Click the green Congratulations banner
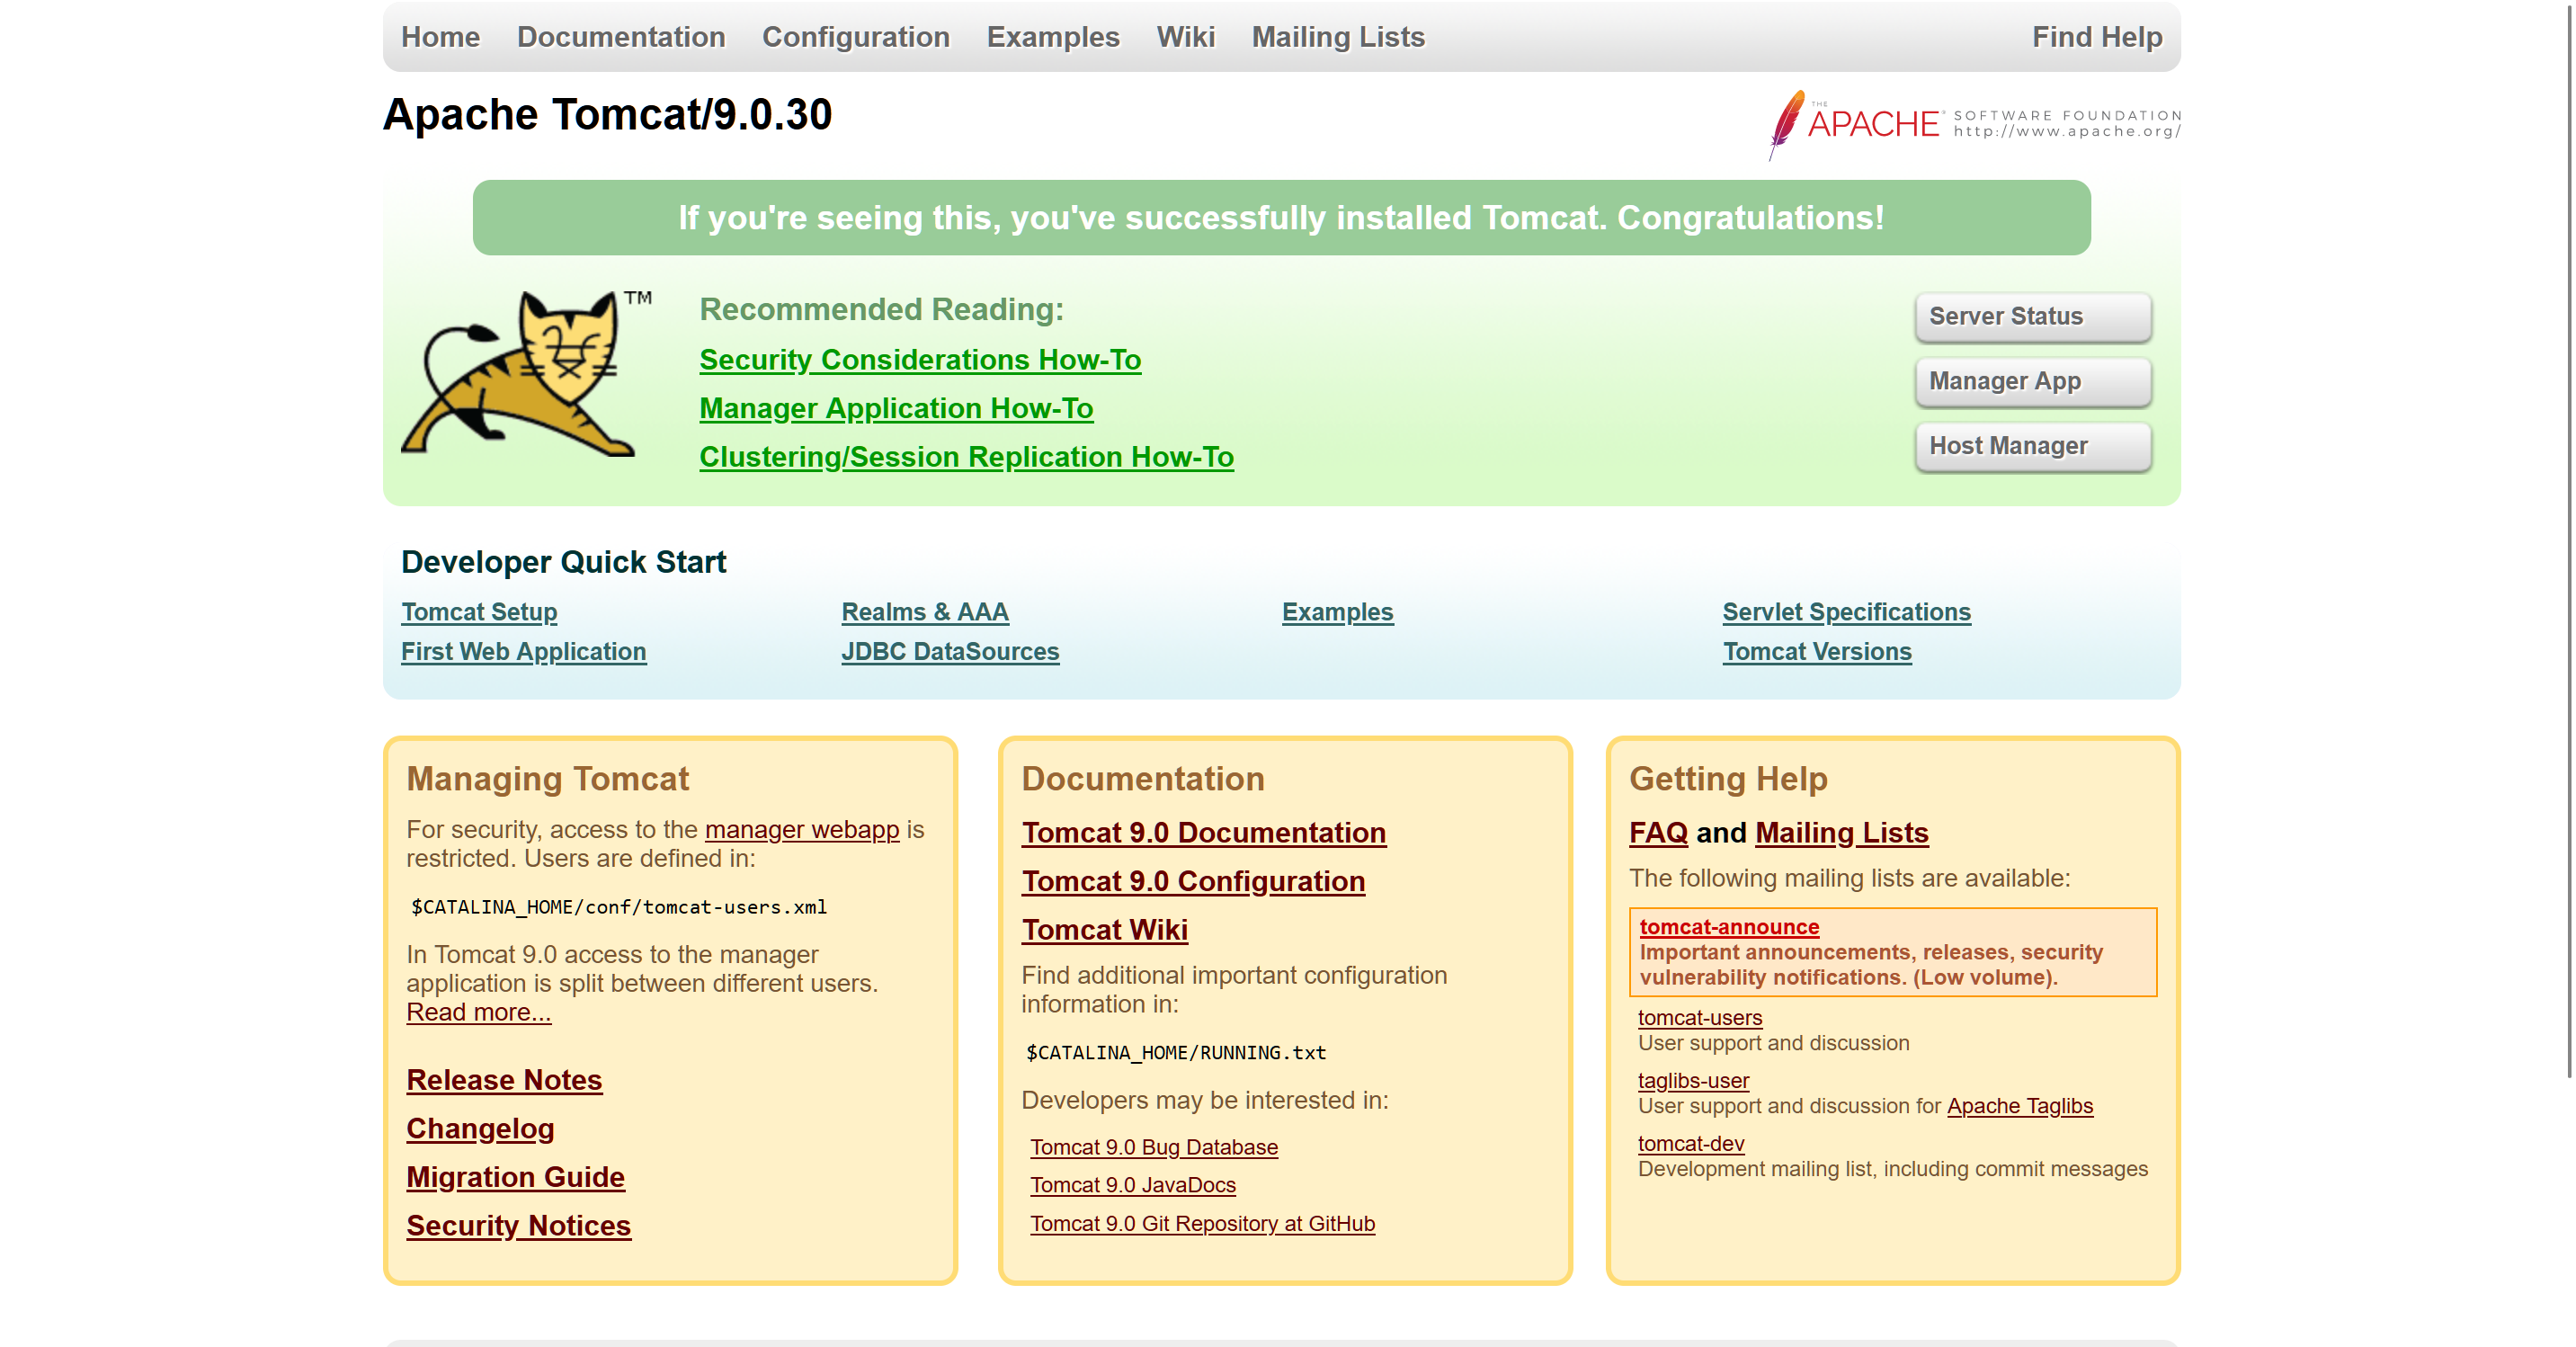The width and height of the screenshot is (2576, 1347). coord(1281,218)
